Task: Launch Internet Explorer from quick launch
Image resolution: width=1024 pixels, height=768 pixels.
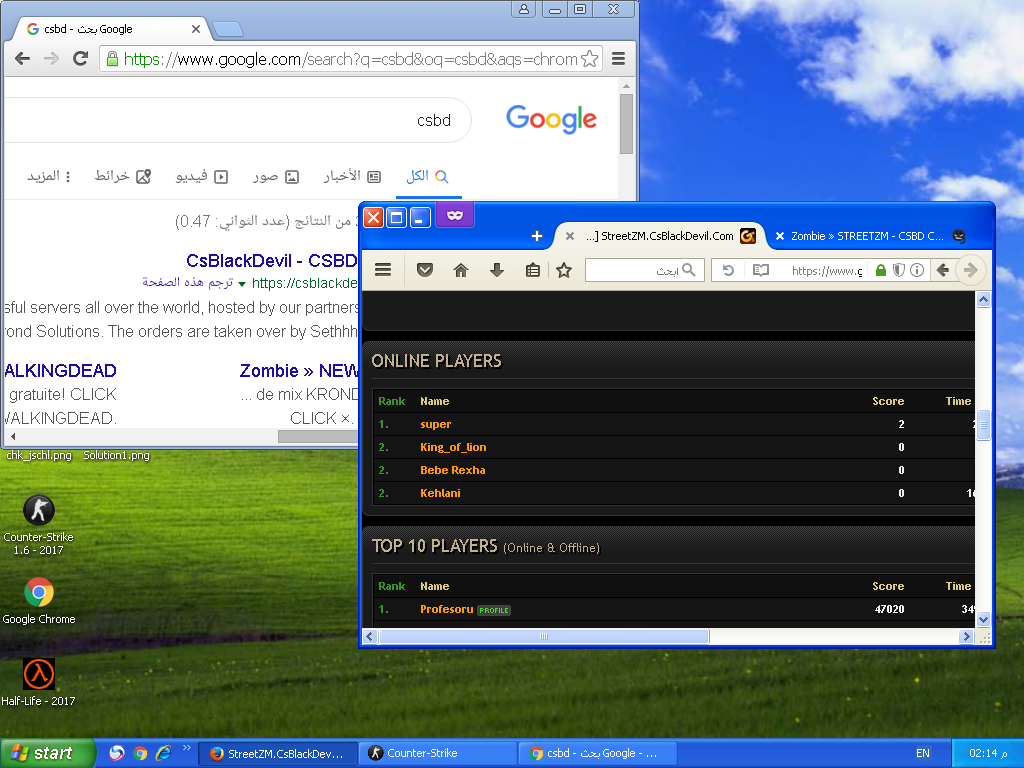Action: [163, 753]
